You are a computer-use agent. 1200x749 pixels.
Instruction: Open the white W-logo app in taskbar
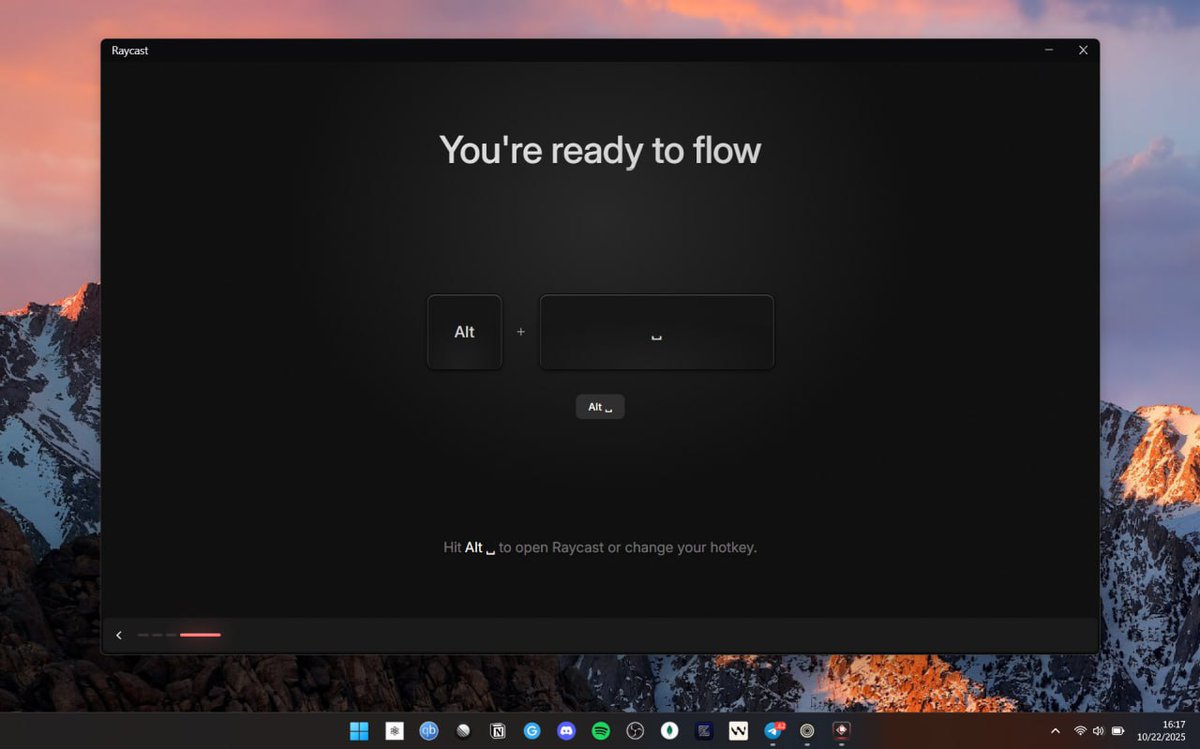(x=738, y=731)
